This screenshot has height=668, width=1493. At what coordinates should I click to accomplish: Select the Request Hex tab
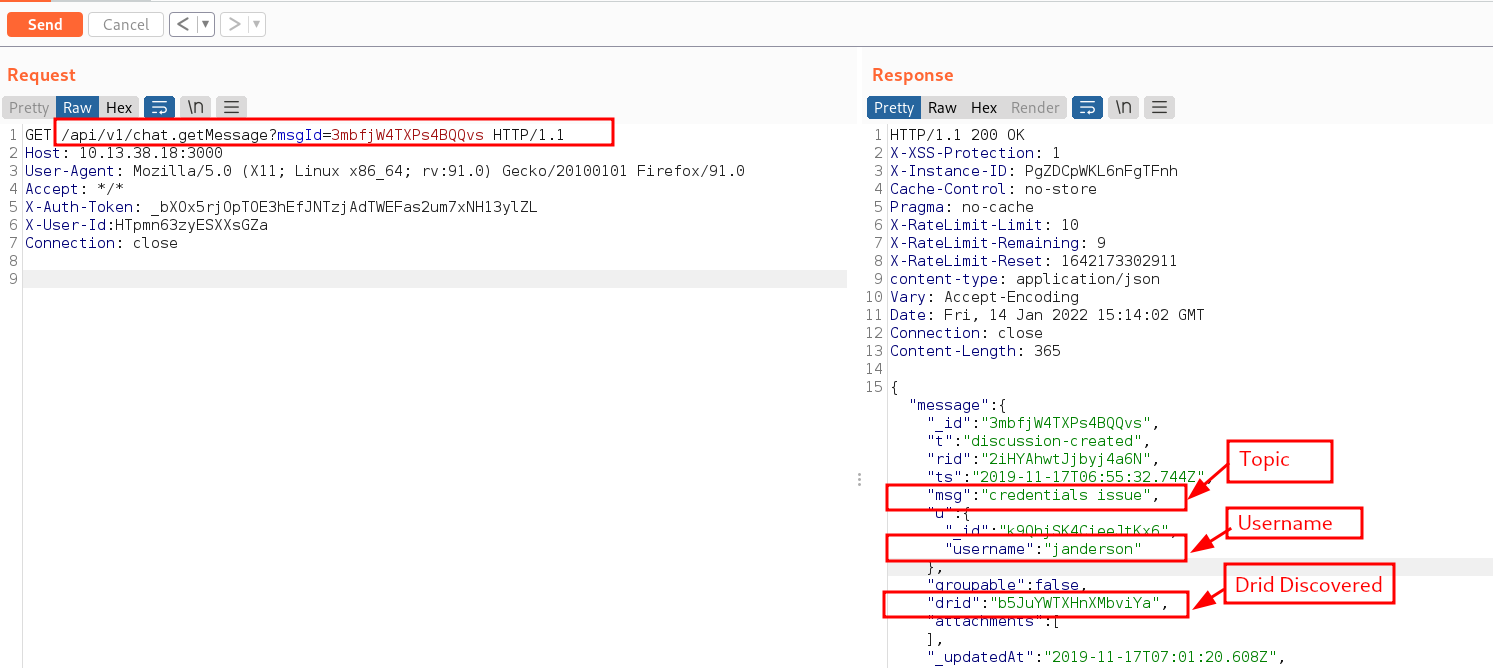click(119, 107)
